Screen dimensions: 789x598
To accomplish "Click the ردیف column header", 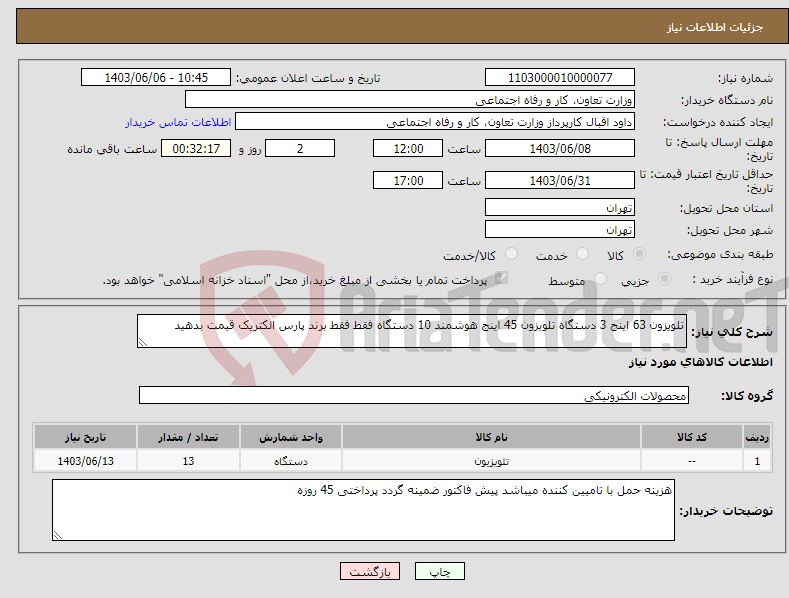I will (757, 437).
